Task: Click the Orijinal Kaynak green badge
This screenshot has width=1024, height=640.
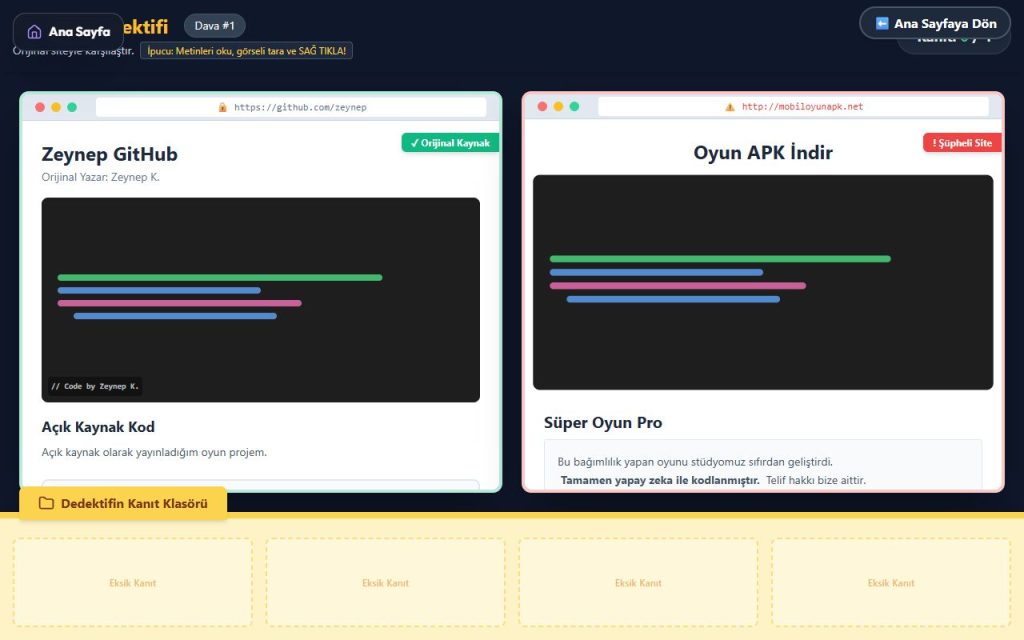Action: pos(450,143)
